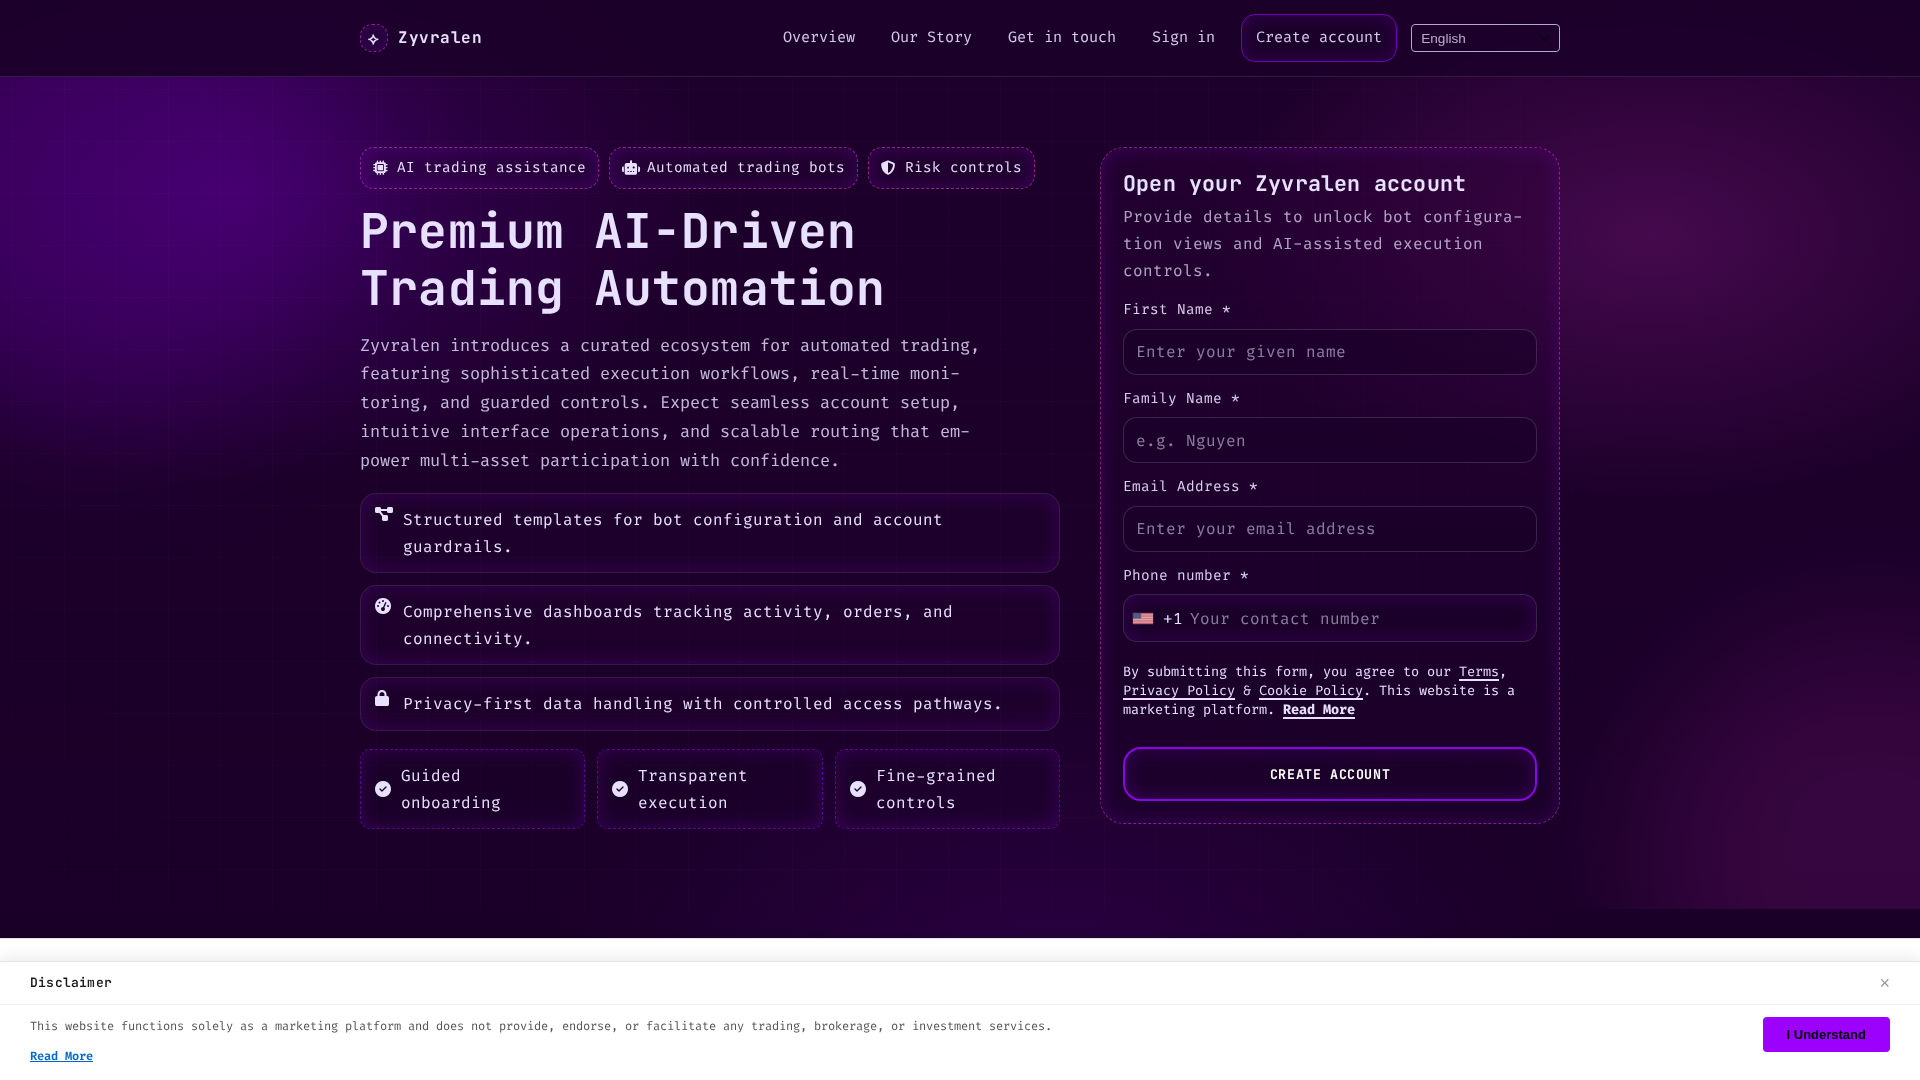This screenshot has height=1080, width=1920.
Task: Click the Zyvralen brand name
Action: (440, 38)
